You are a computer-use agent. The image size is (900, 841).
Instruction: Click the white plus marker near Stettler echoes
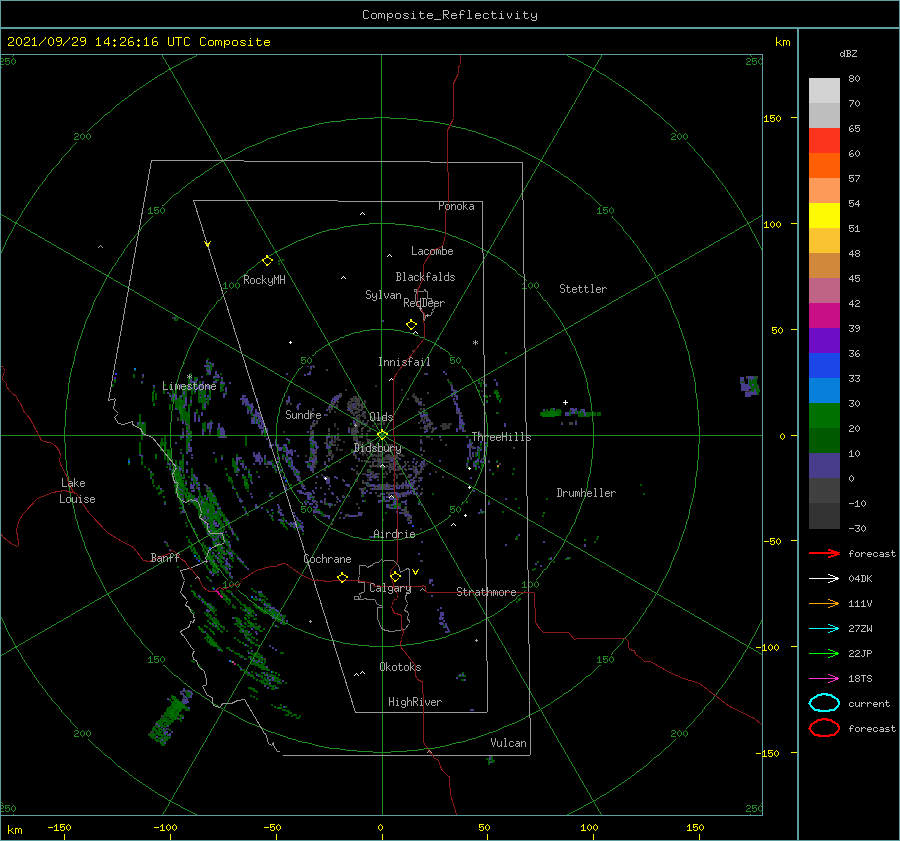[x=565, y=402]
